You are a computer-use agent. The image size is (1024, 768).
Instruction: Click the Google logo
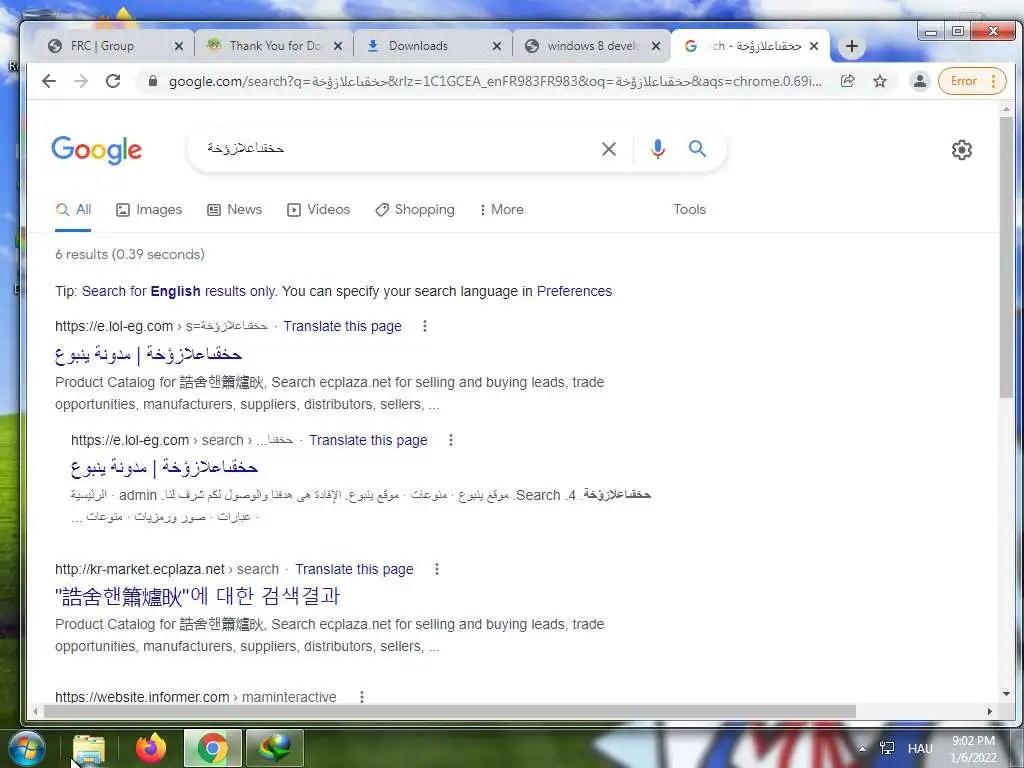click(x=97, y=150)
